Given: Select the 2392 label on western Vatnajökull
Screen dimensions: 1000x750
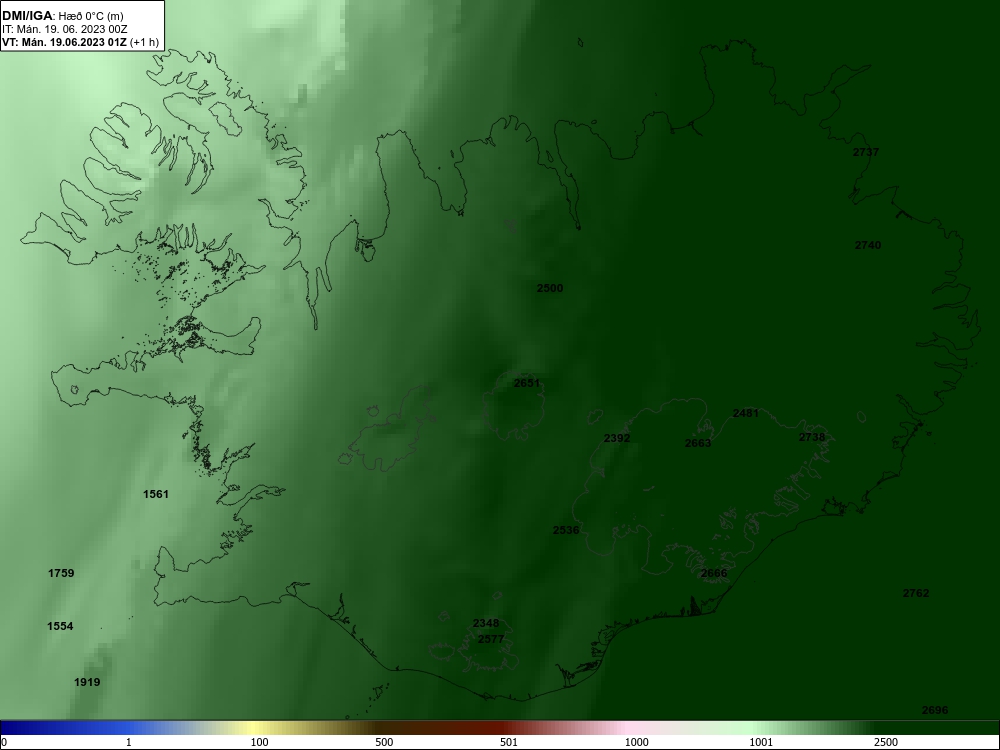Looking at the screenshot, I should click(617, 438).
